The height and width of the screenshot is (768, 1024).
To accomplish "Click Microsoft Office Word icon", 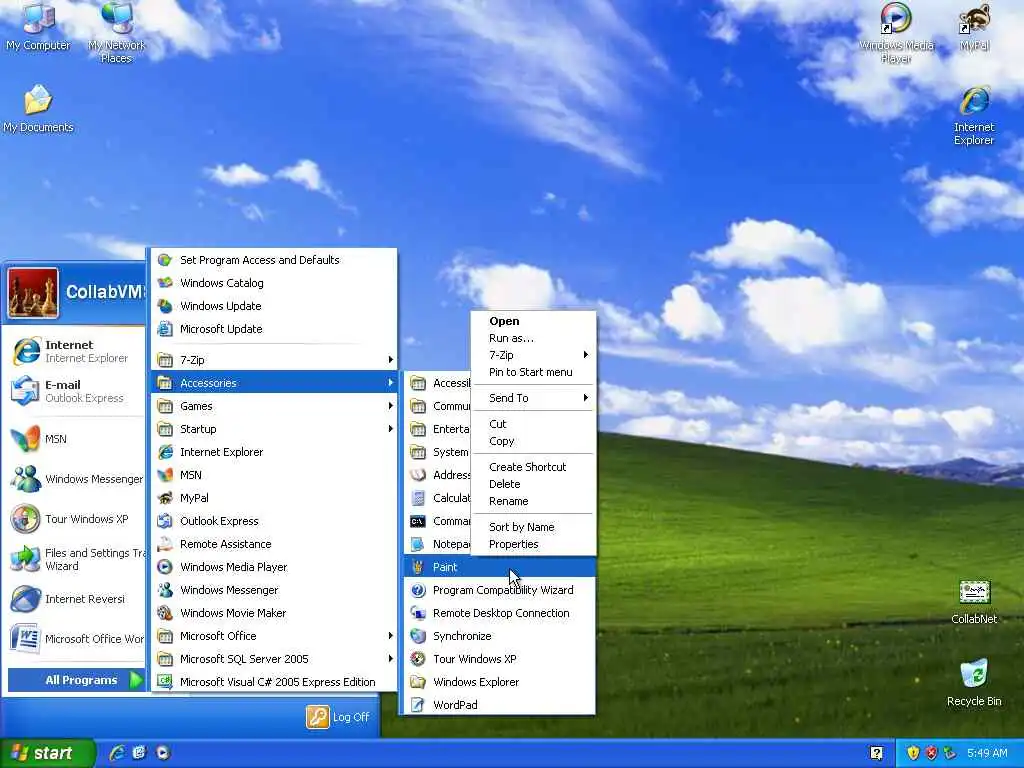I will tap(25, 639).
